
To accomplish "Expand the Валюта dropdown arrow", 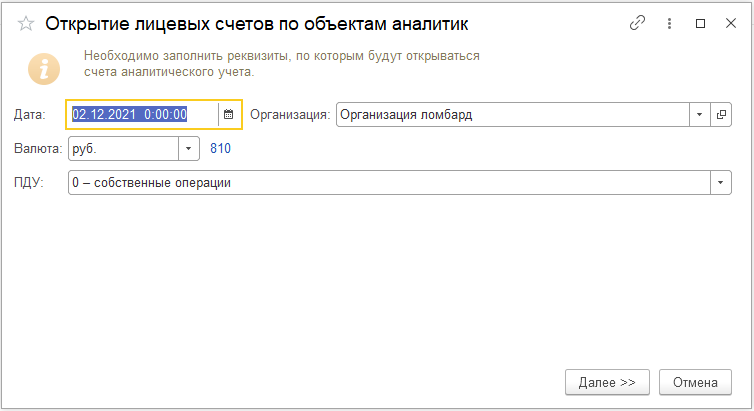I will (189, 149).
